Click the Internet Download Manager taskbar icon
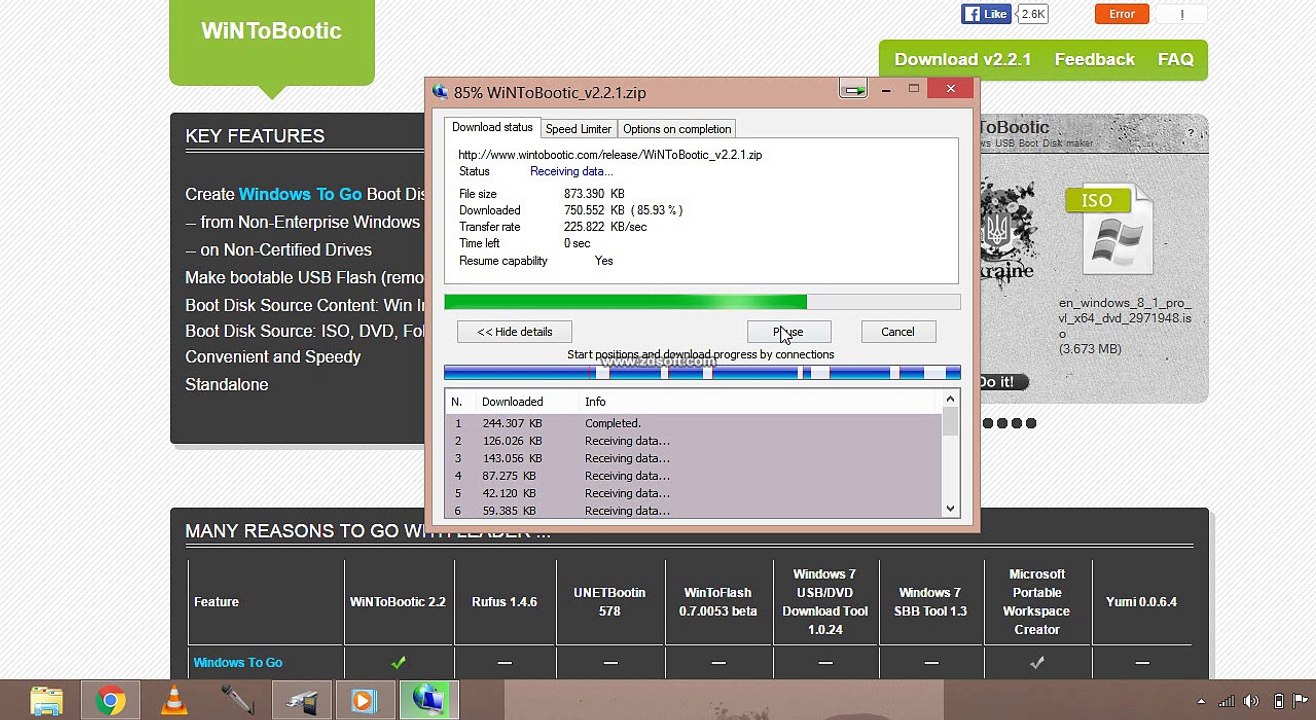1316x720 pixels. 429,700
